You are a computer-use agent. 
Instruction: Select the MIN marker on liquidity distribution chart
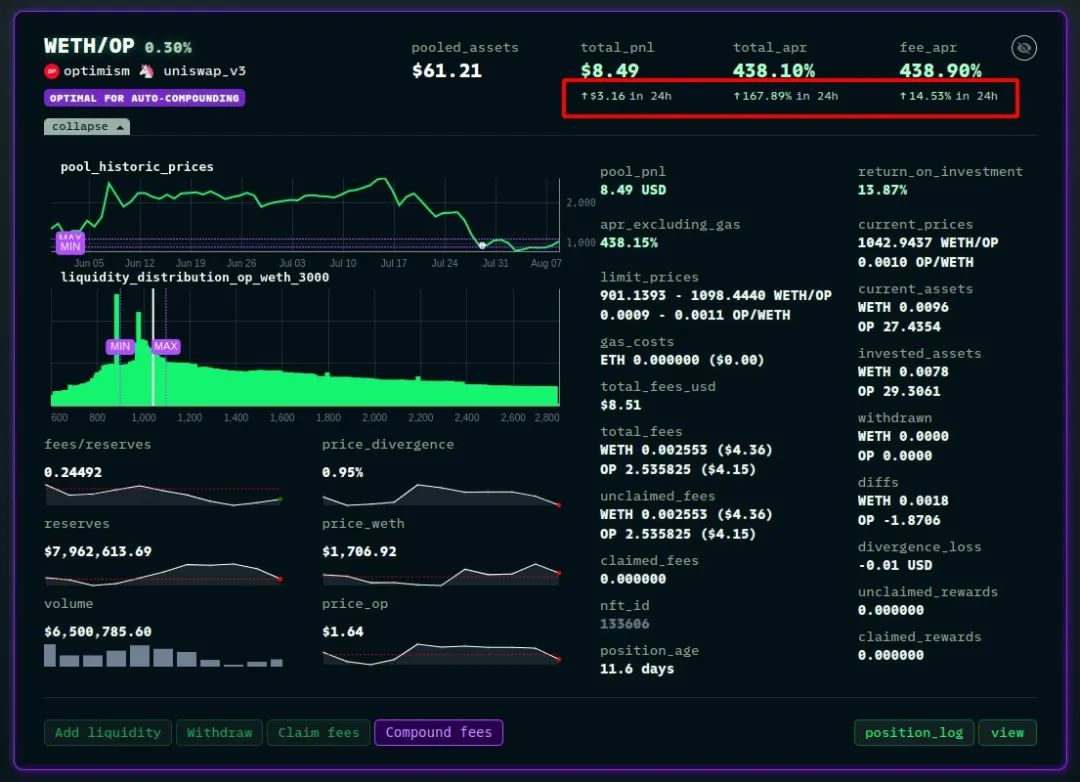click(120, 347)
